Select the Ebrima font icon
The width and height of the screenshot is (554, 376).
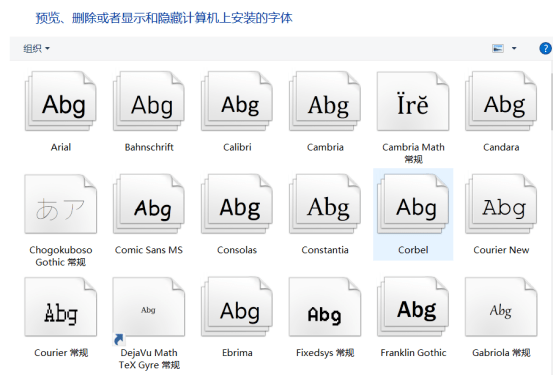[237, 307]
